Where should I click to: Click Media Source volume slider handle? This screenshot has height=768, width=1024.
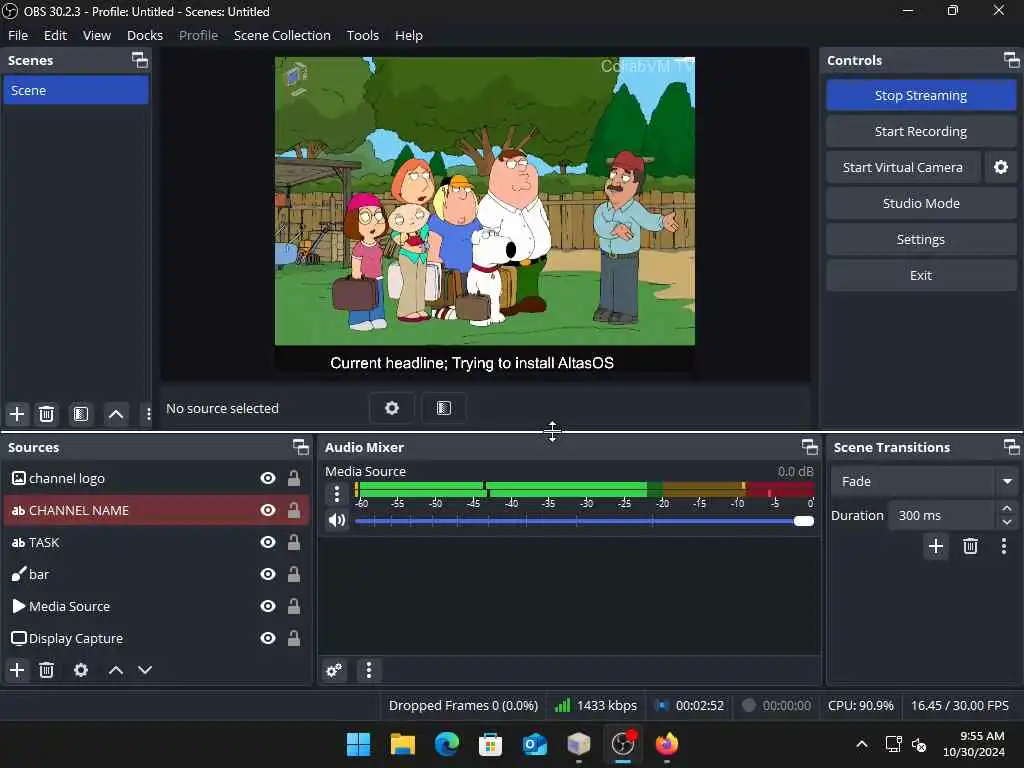click(804, 520)
